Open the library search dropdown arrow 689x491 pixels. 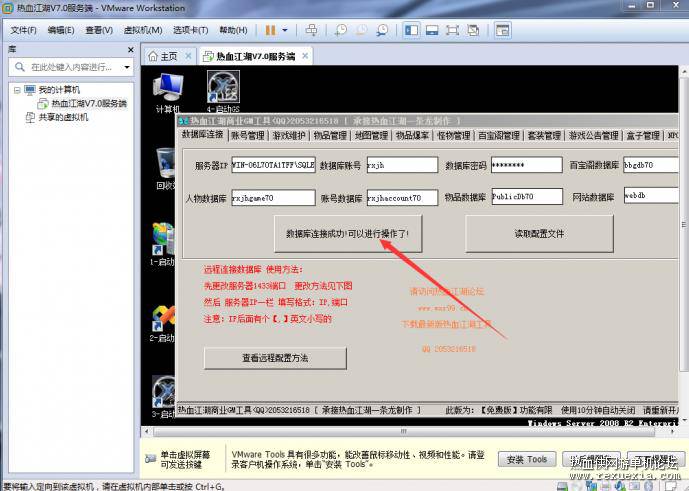coord(127,67)
